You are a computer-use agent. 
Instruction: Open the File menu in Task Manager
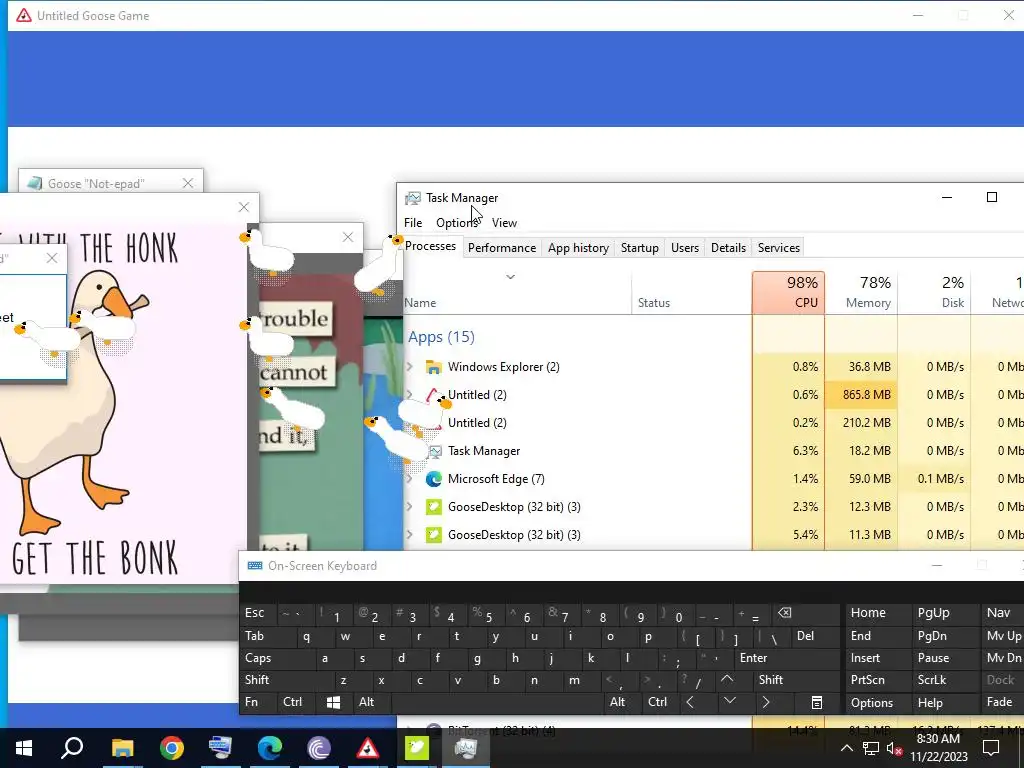click(x=413, y=223)
